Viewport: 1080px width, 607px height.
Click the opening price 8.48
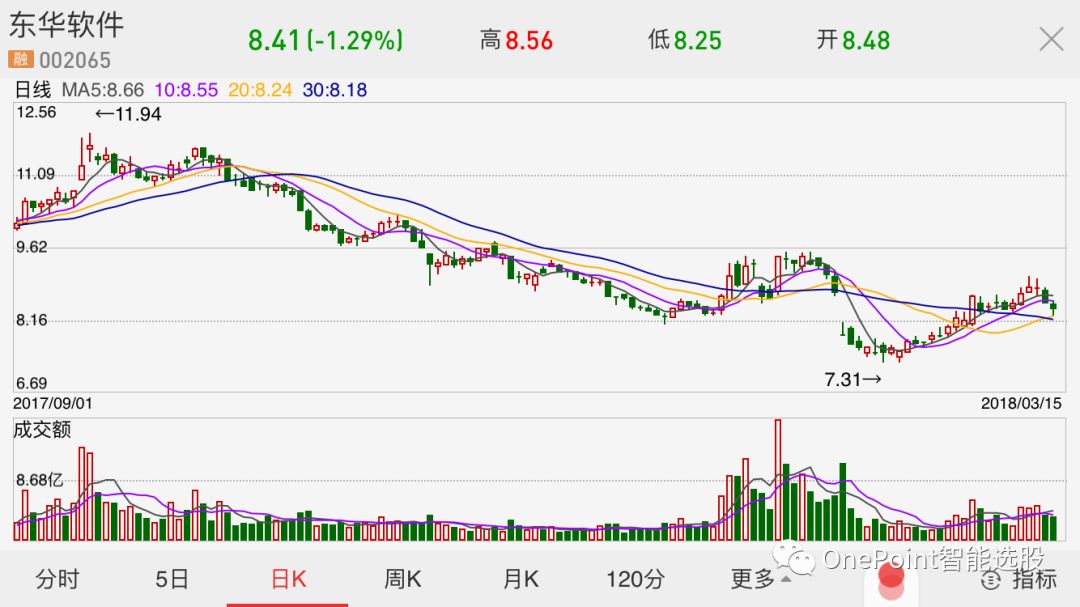click(866, 40)
